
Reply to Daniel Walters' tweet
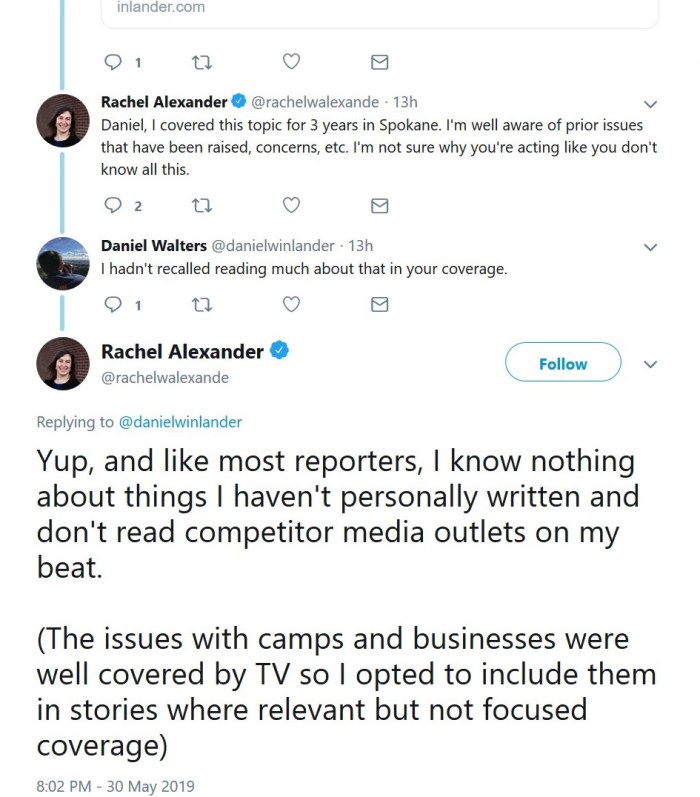click(x=113, y=304)
